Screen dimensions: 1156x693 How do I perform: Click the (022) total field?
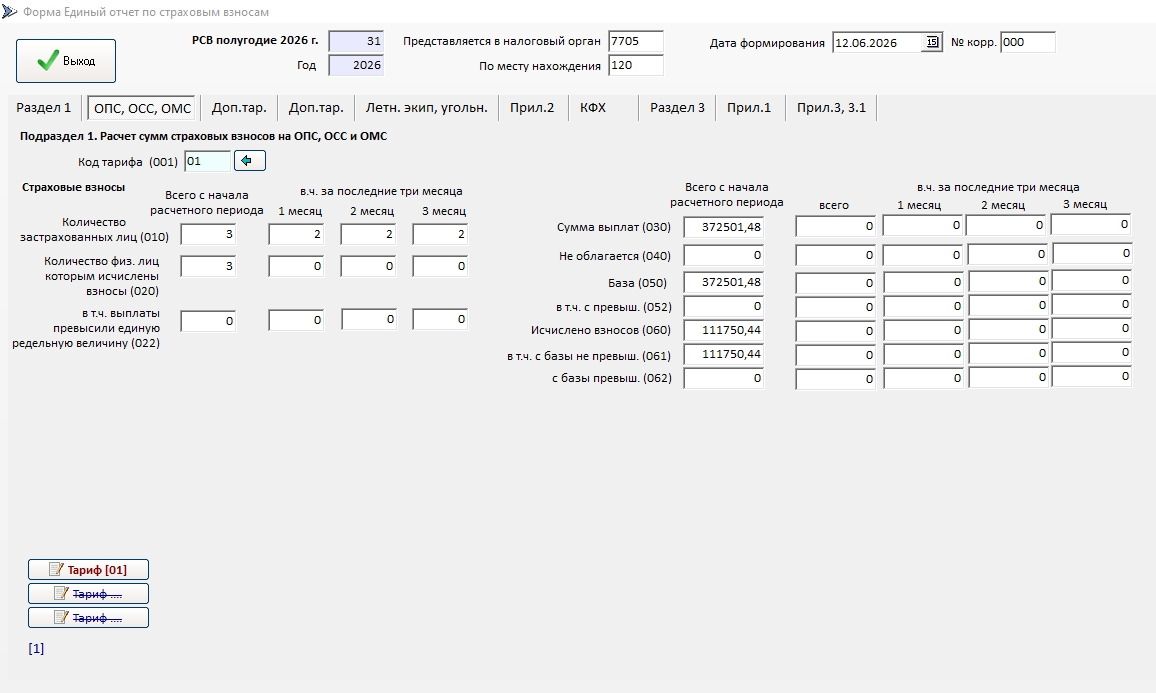[x=208, y=321]
